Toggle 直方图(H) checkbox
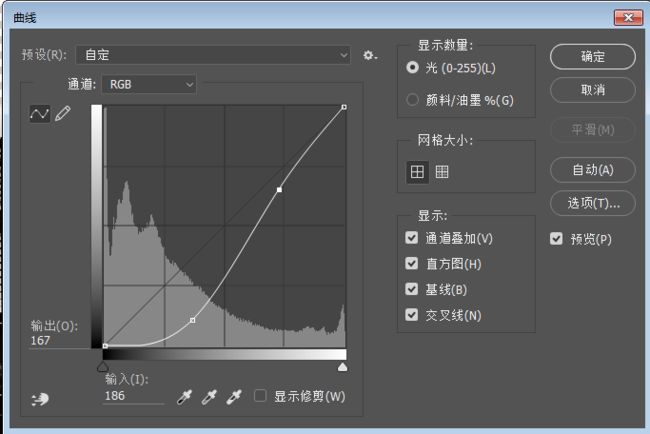 pyautogui.click(x=412, y=264)
